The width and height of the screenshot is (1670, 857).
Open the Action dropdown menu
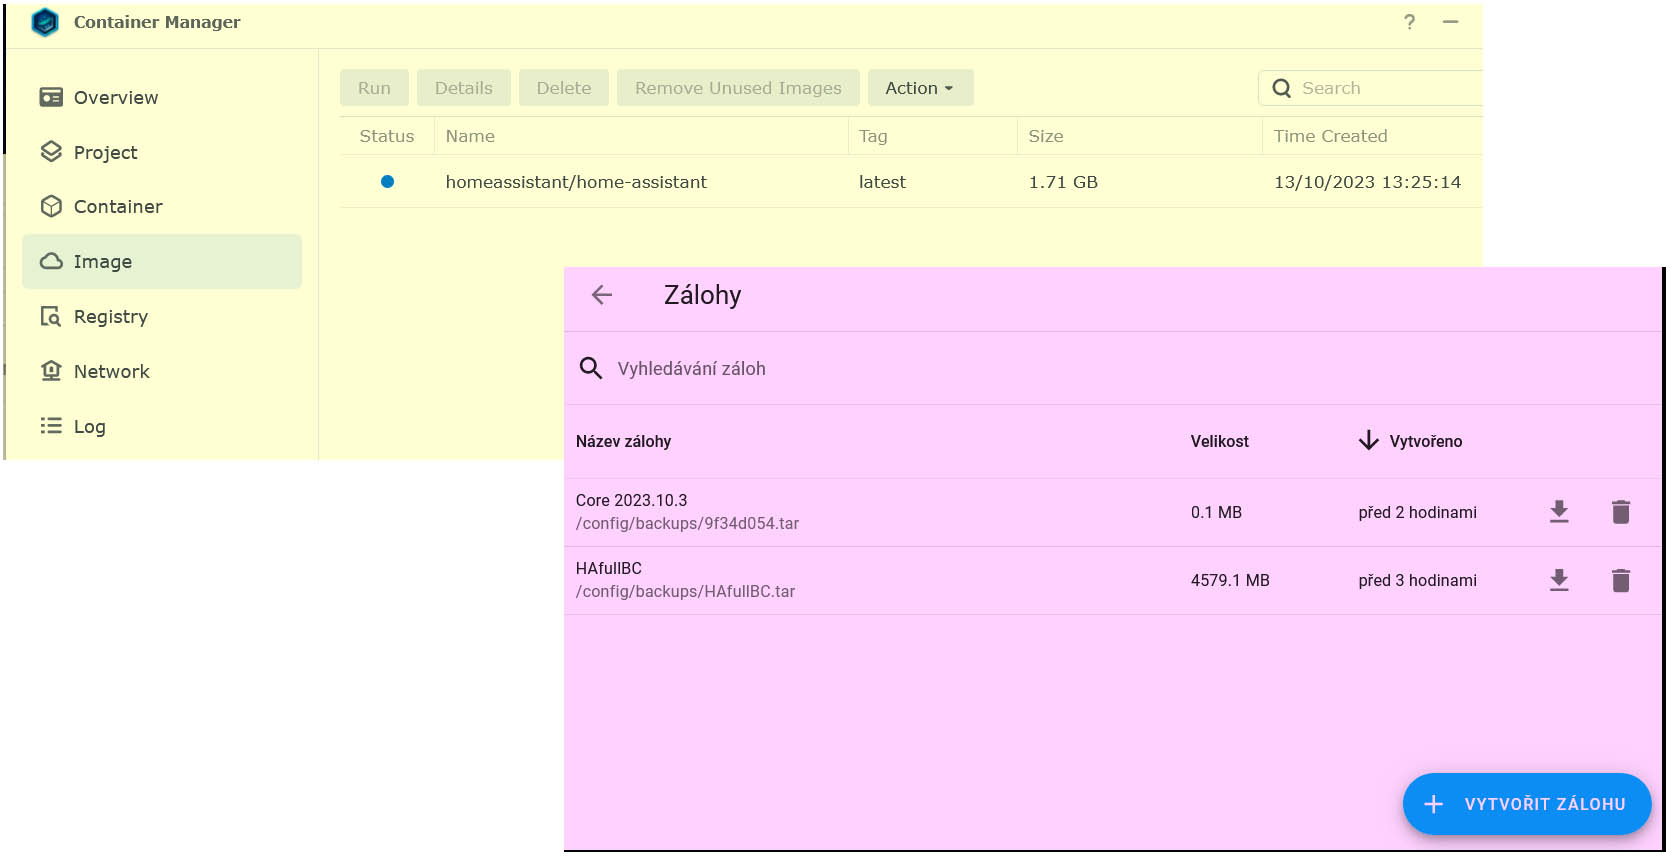click(920, 88)
